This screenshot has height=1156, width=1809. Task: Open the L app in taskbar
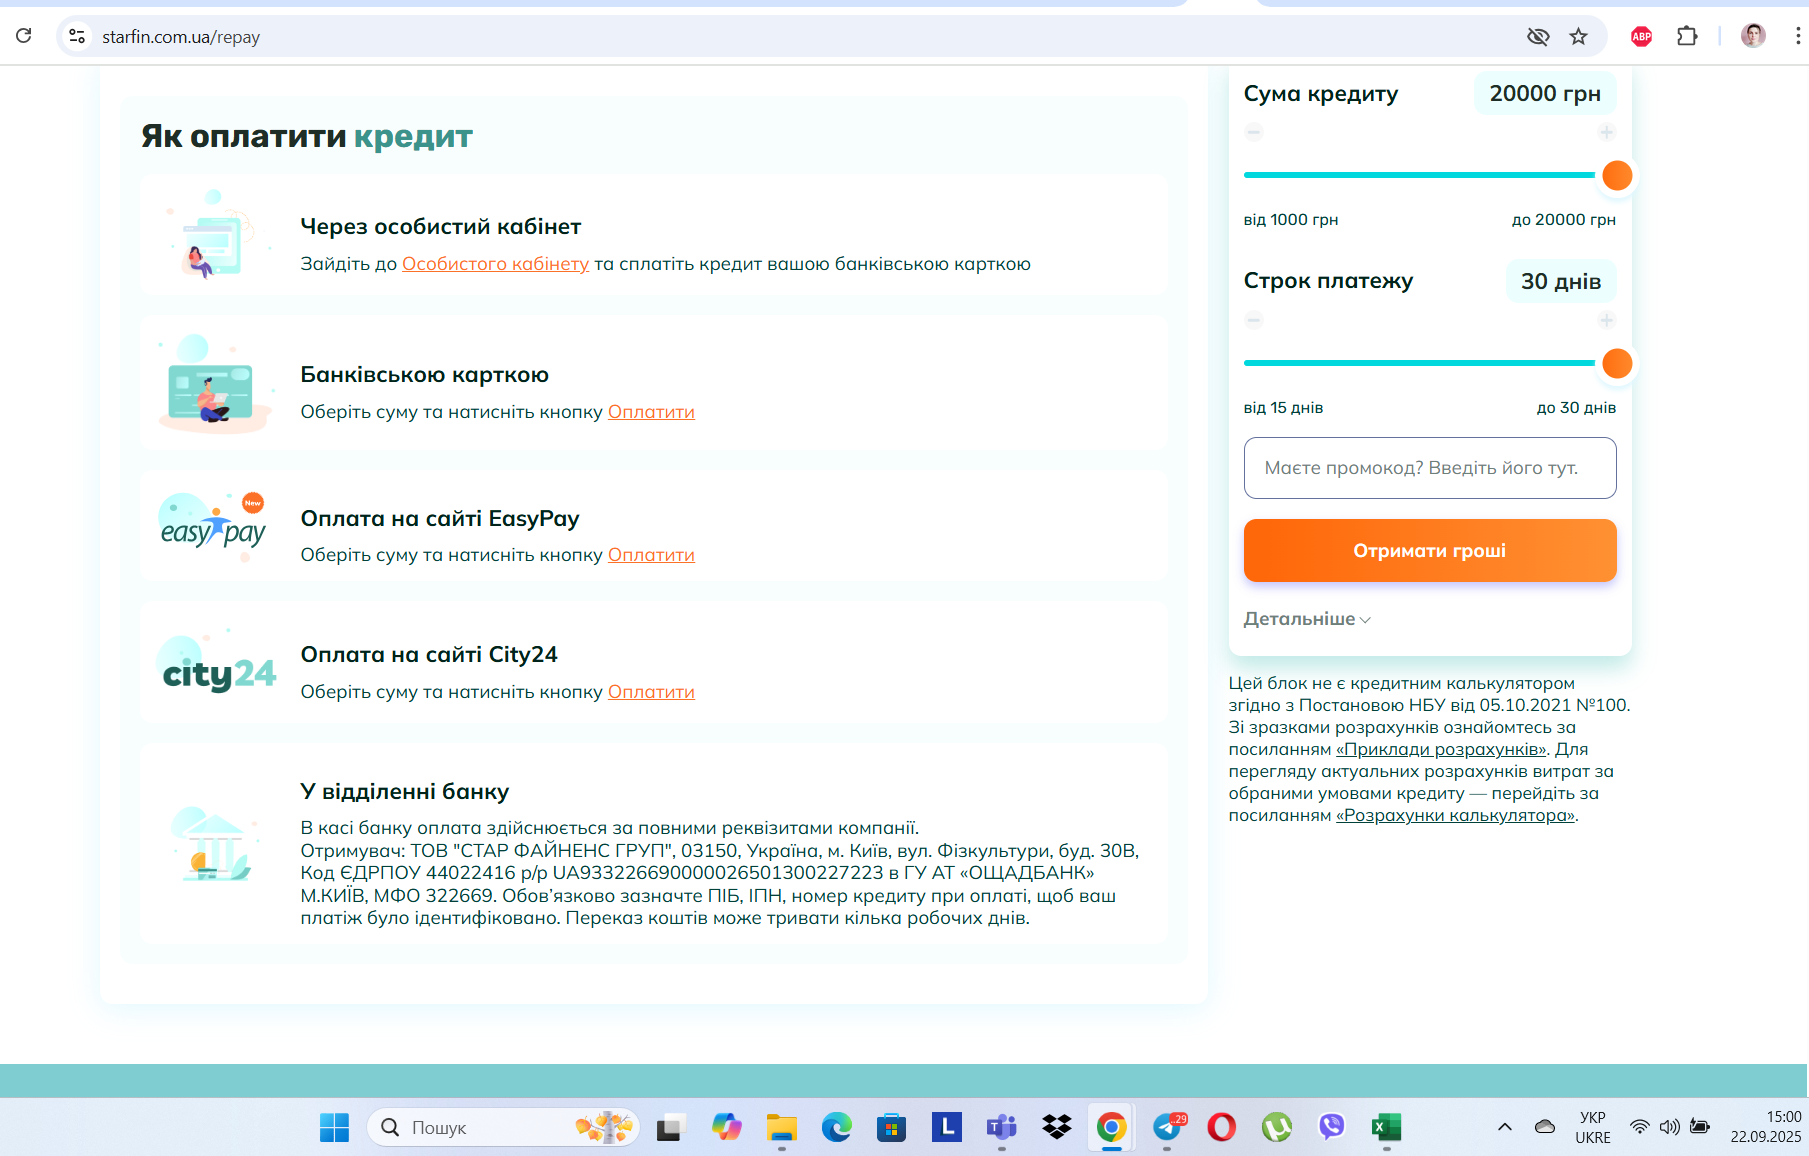tap(946, 1128)
